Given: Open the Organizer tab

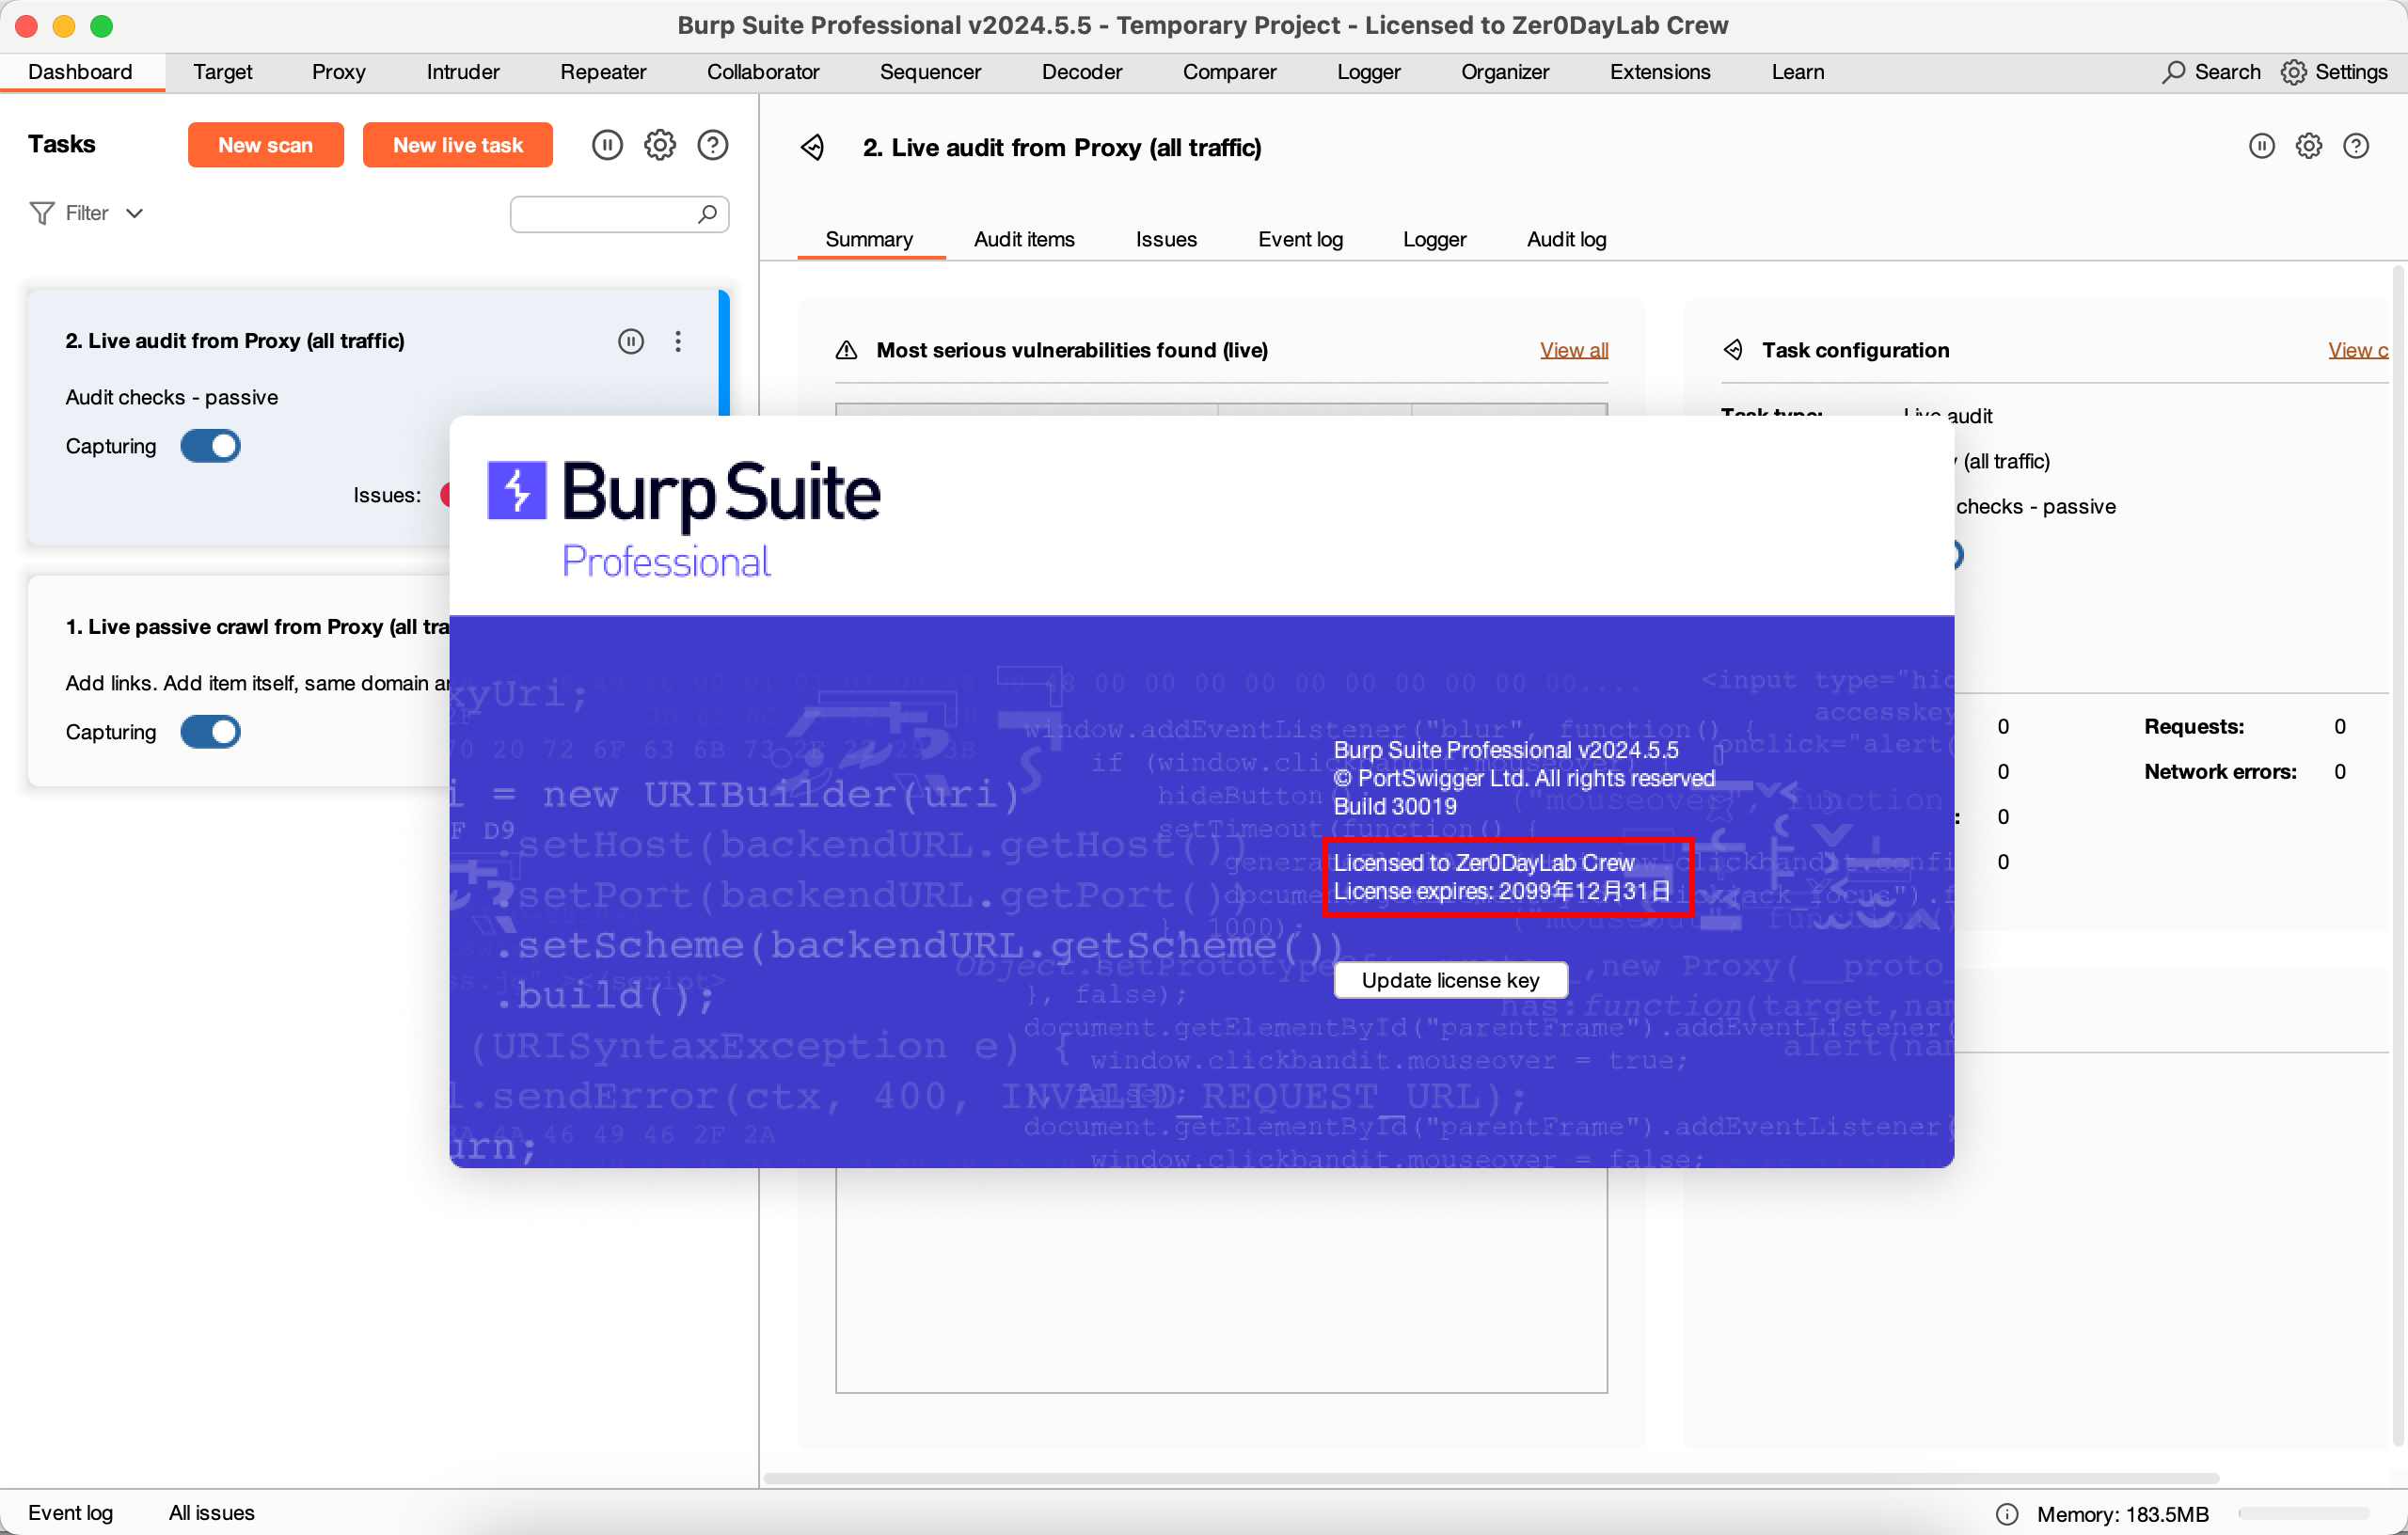Looking at the screenshot, I should (x=1504, y=72).
